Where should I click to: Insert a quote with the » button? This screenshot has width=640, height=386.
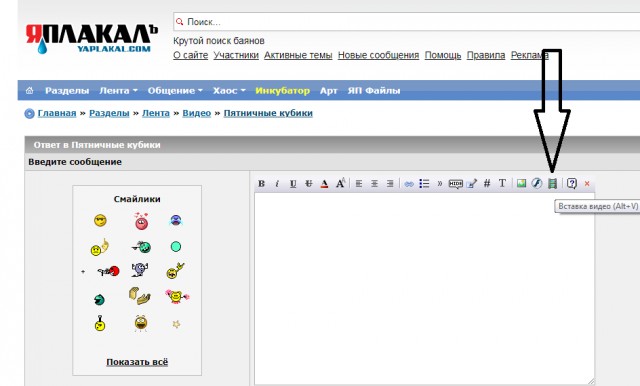(x=440, y=184)
